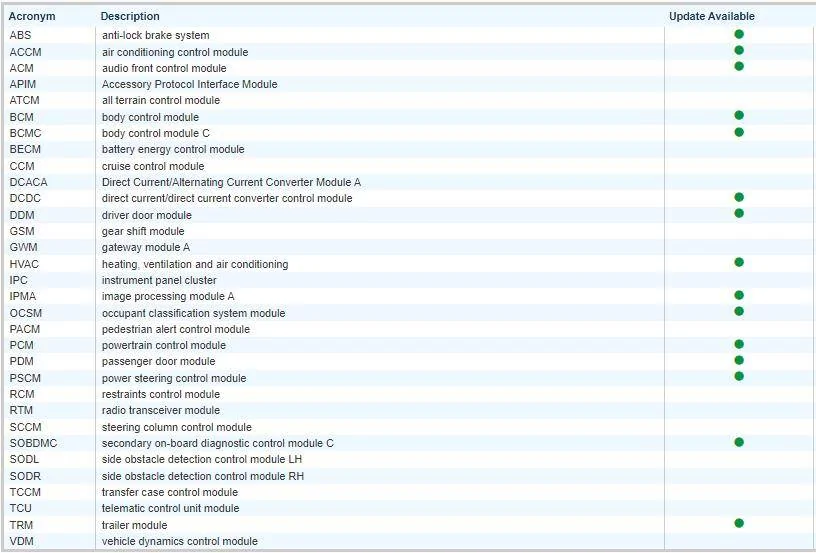The height and width of the screenshot is (553, 816).
Task: Click the TRM trailer module update dot
Action: tap(739, 523)
